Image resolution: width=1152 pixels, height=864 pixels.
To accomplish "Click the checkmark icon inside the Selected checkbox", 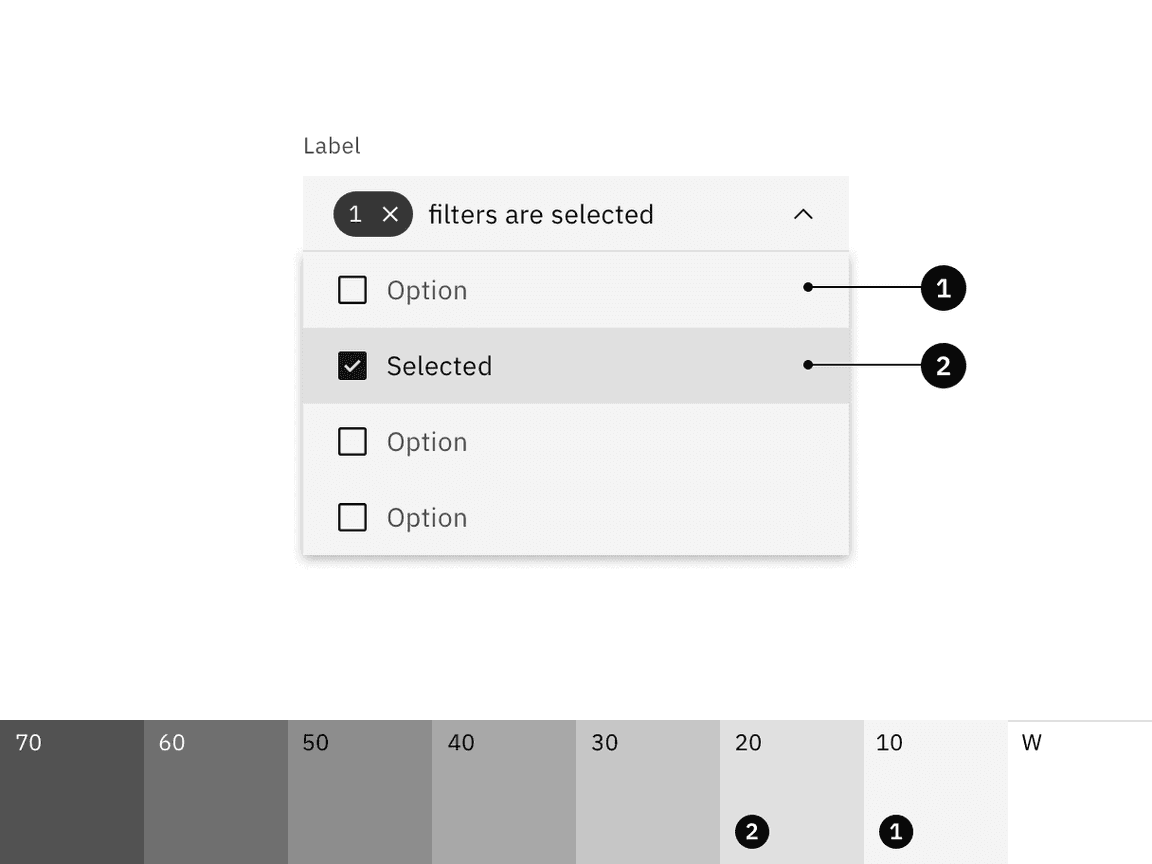I will (x=352, y=366).
